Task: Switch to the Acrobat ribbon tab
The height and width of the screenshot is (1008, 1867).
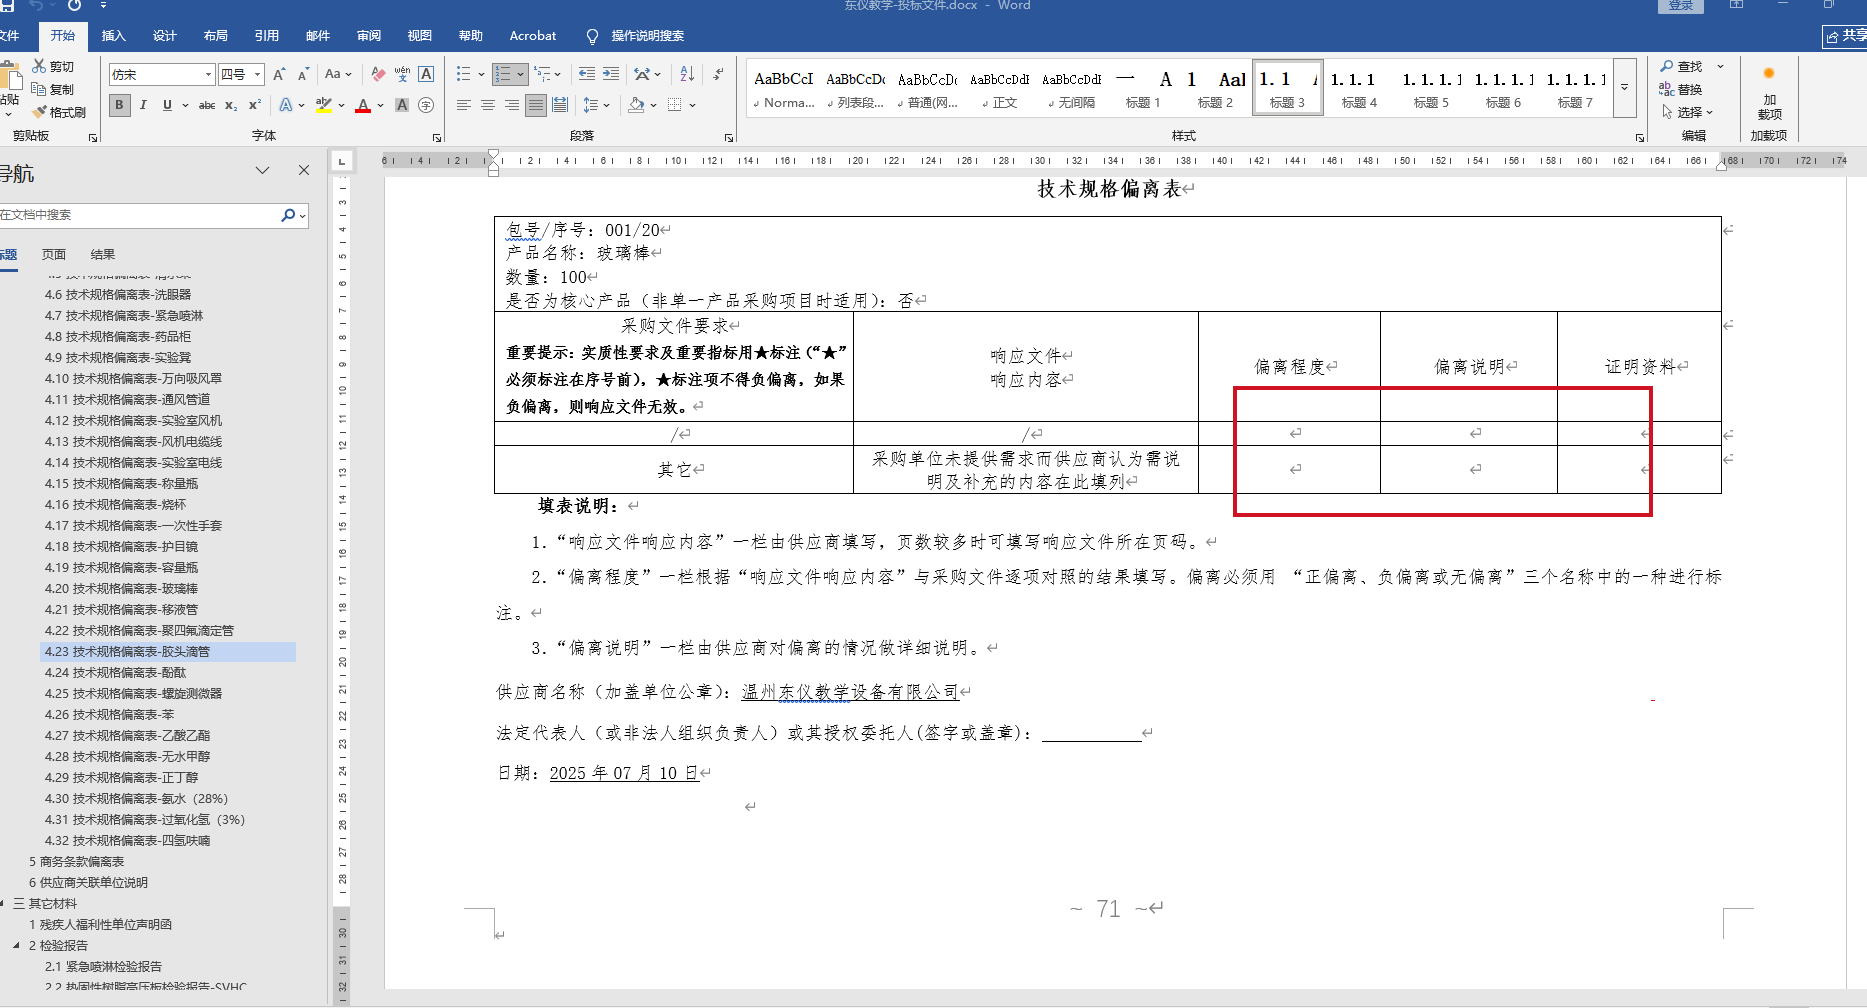Action: (533, 36)
